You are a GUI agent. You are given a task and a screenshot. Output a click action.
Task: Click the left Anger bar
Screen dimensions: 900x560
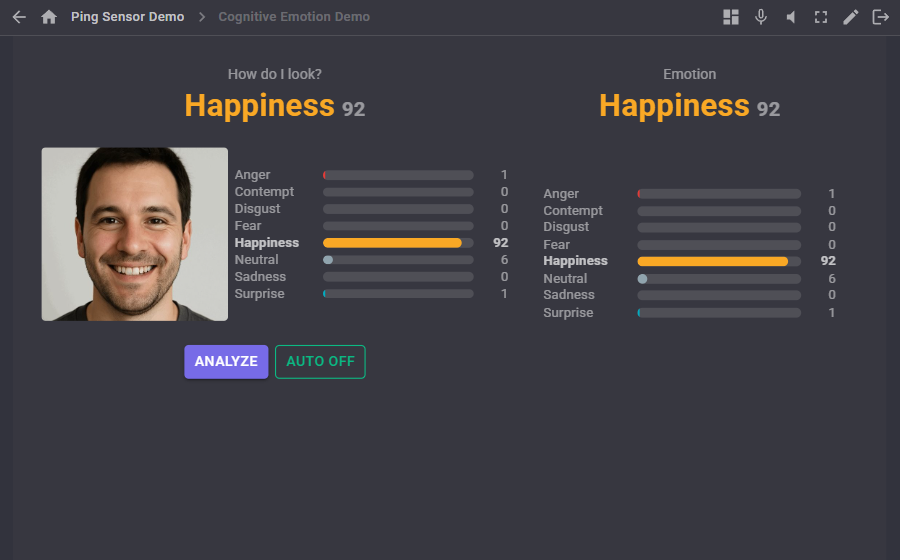click(398, 175)
